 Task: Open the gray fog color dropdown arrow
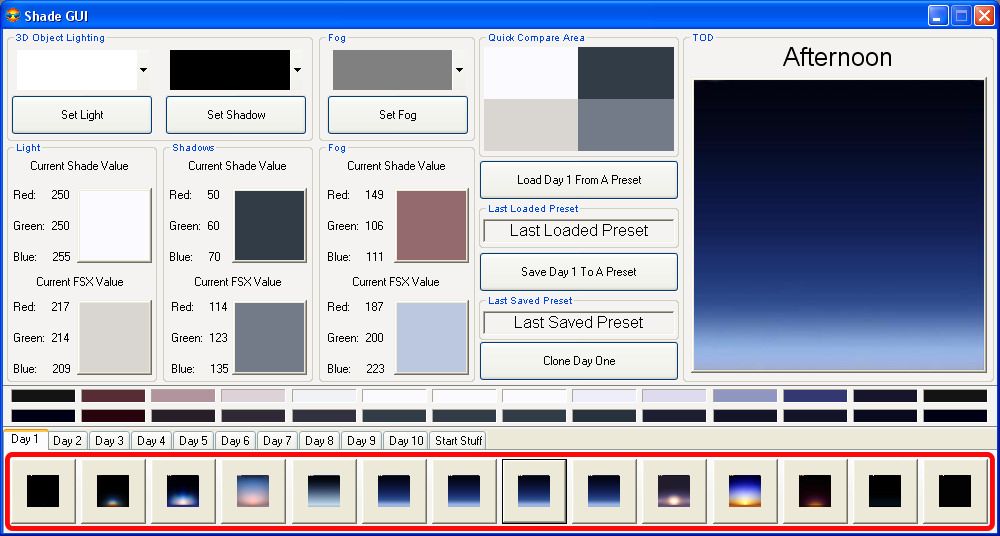point(459,70)
